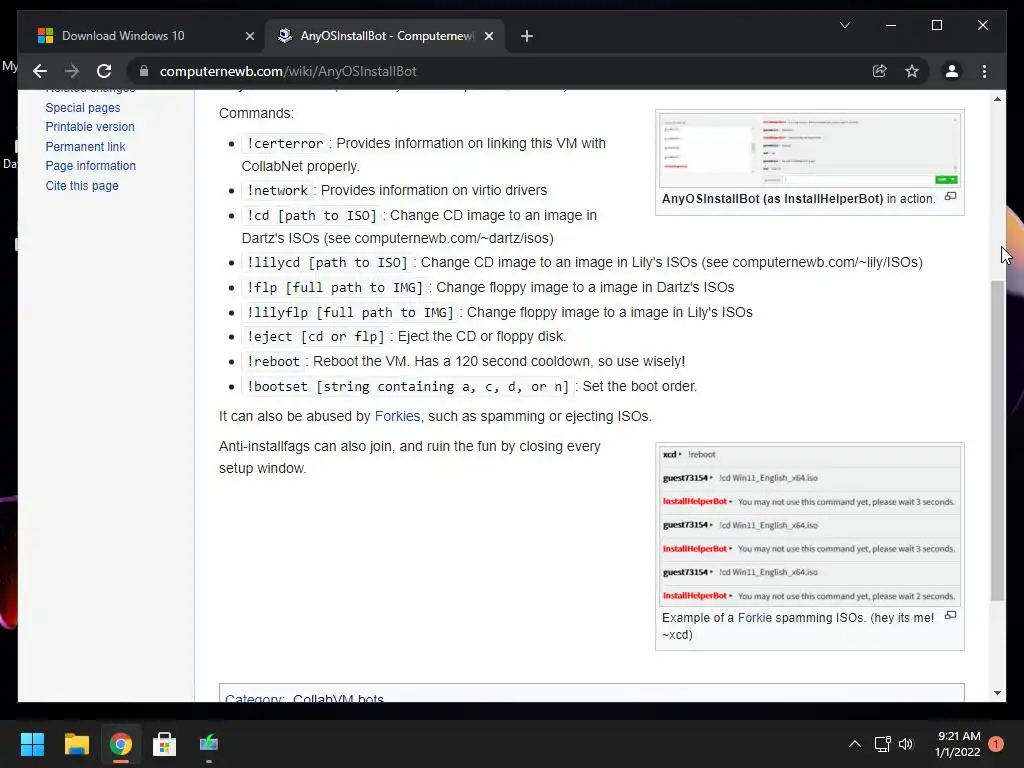Click the !flp [full path to IMG] command
Image resolution: width=1024 pixels, height=768 pixels.
[x=335, y=287]
